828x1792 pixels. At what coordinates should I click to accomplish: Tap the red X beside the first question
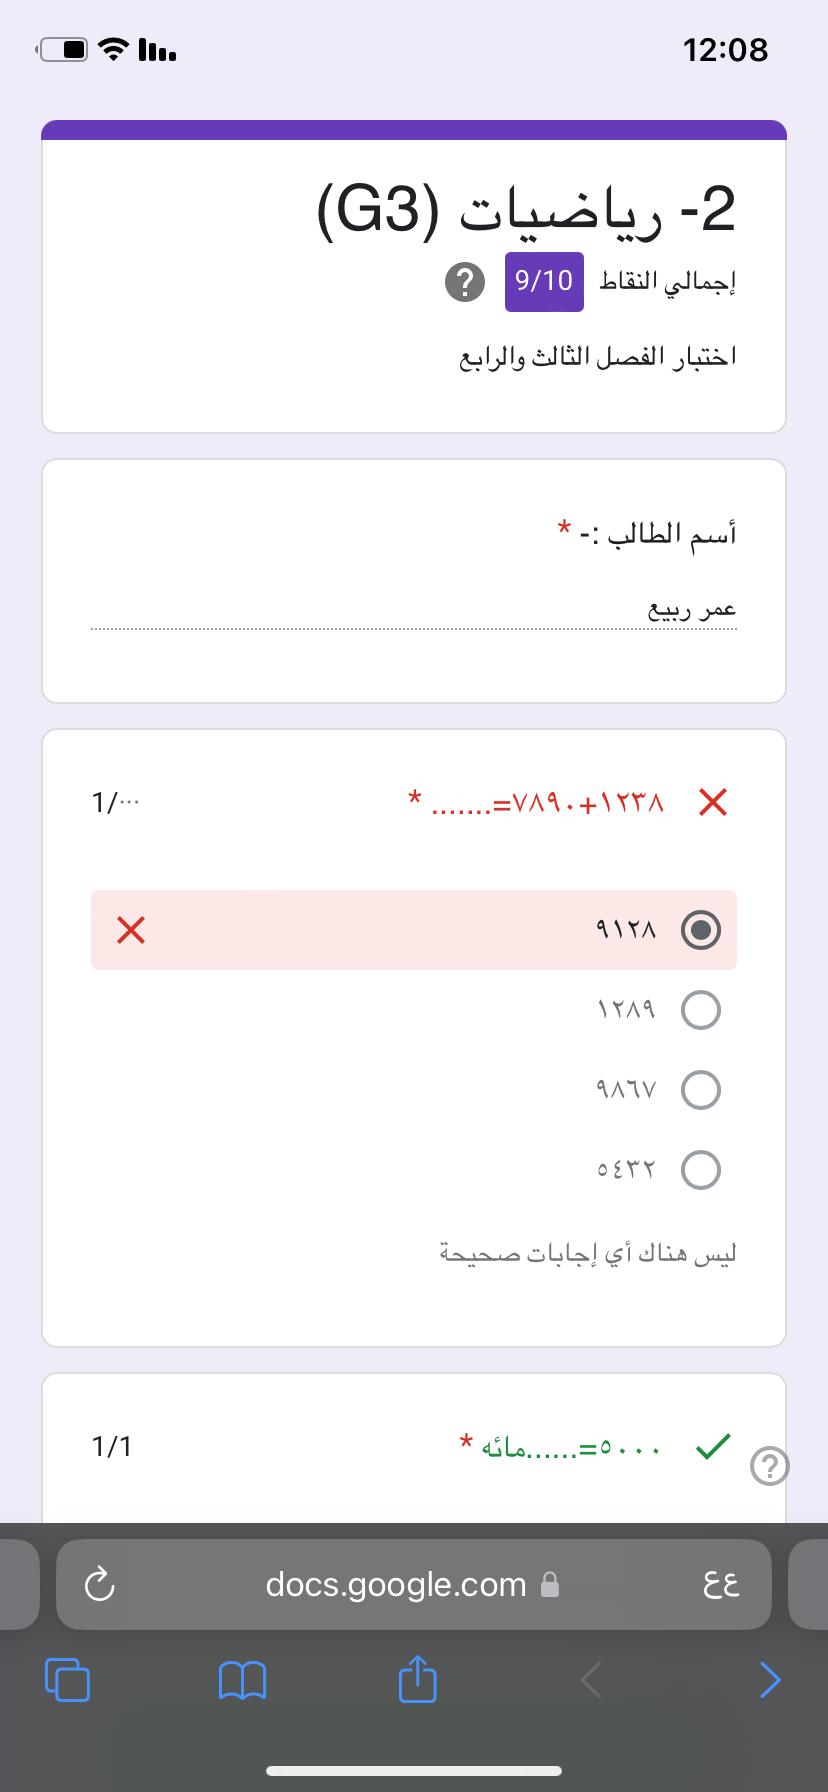[x=713, y=802]
